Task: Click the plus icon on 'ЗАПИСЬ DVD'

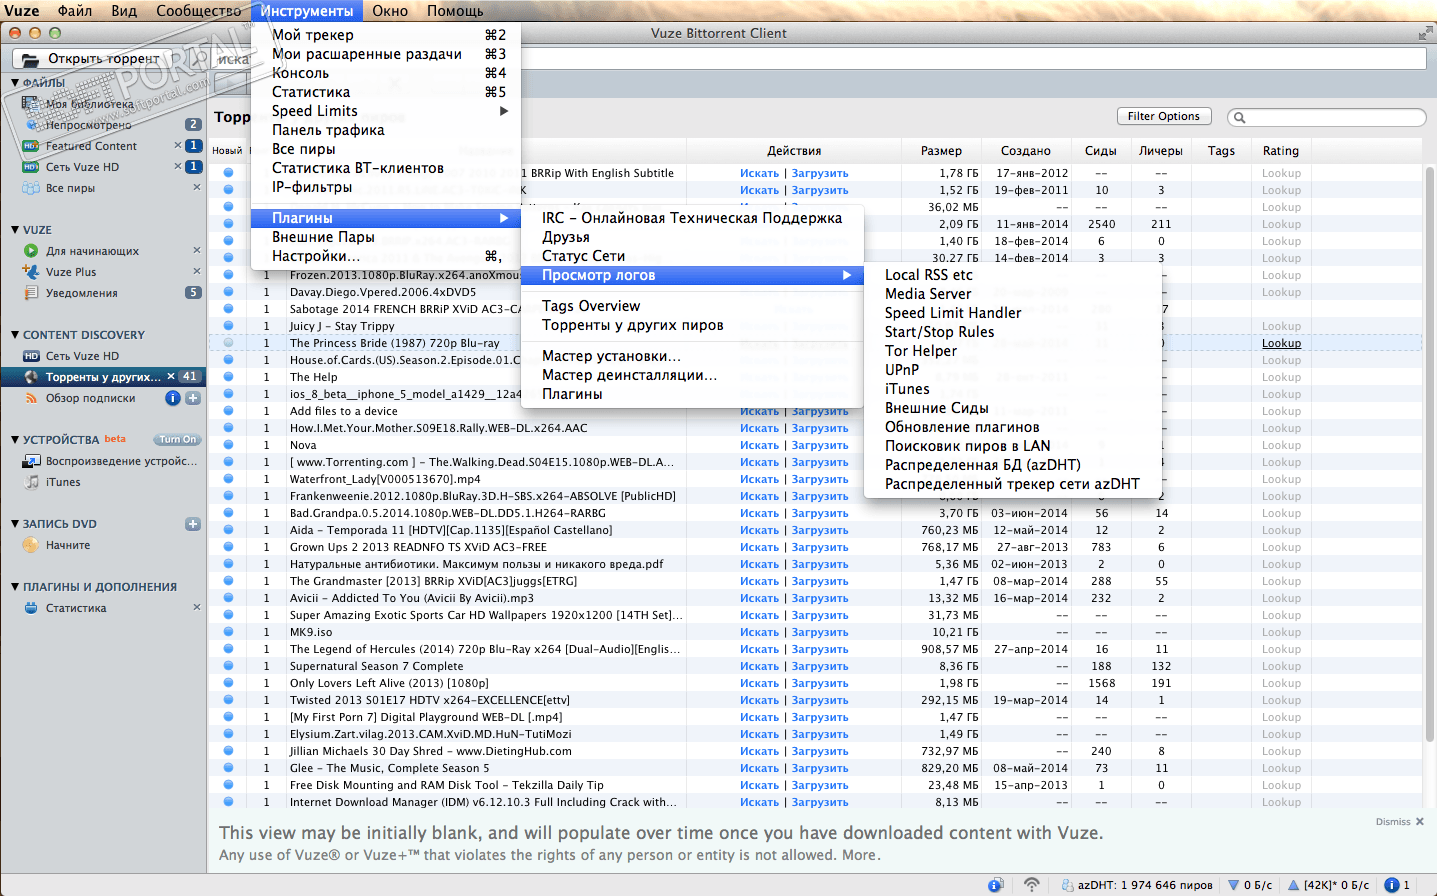Action: pos(193,524)
